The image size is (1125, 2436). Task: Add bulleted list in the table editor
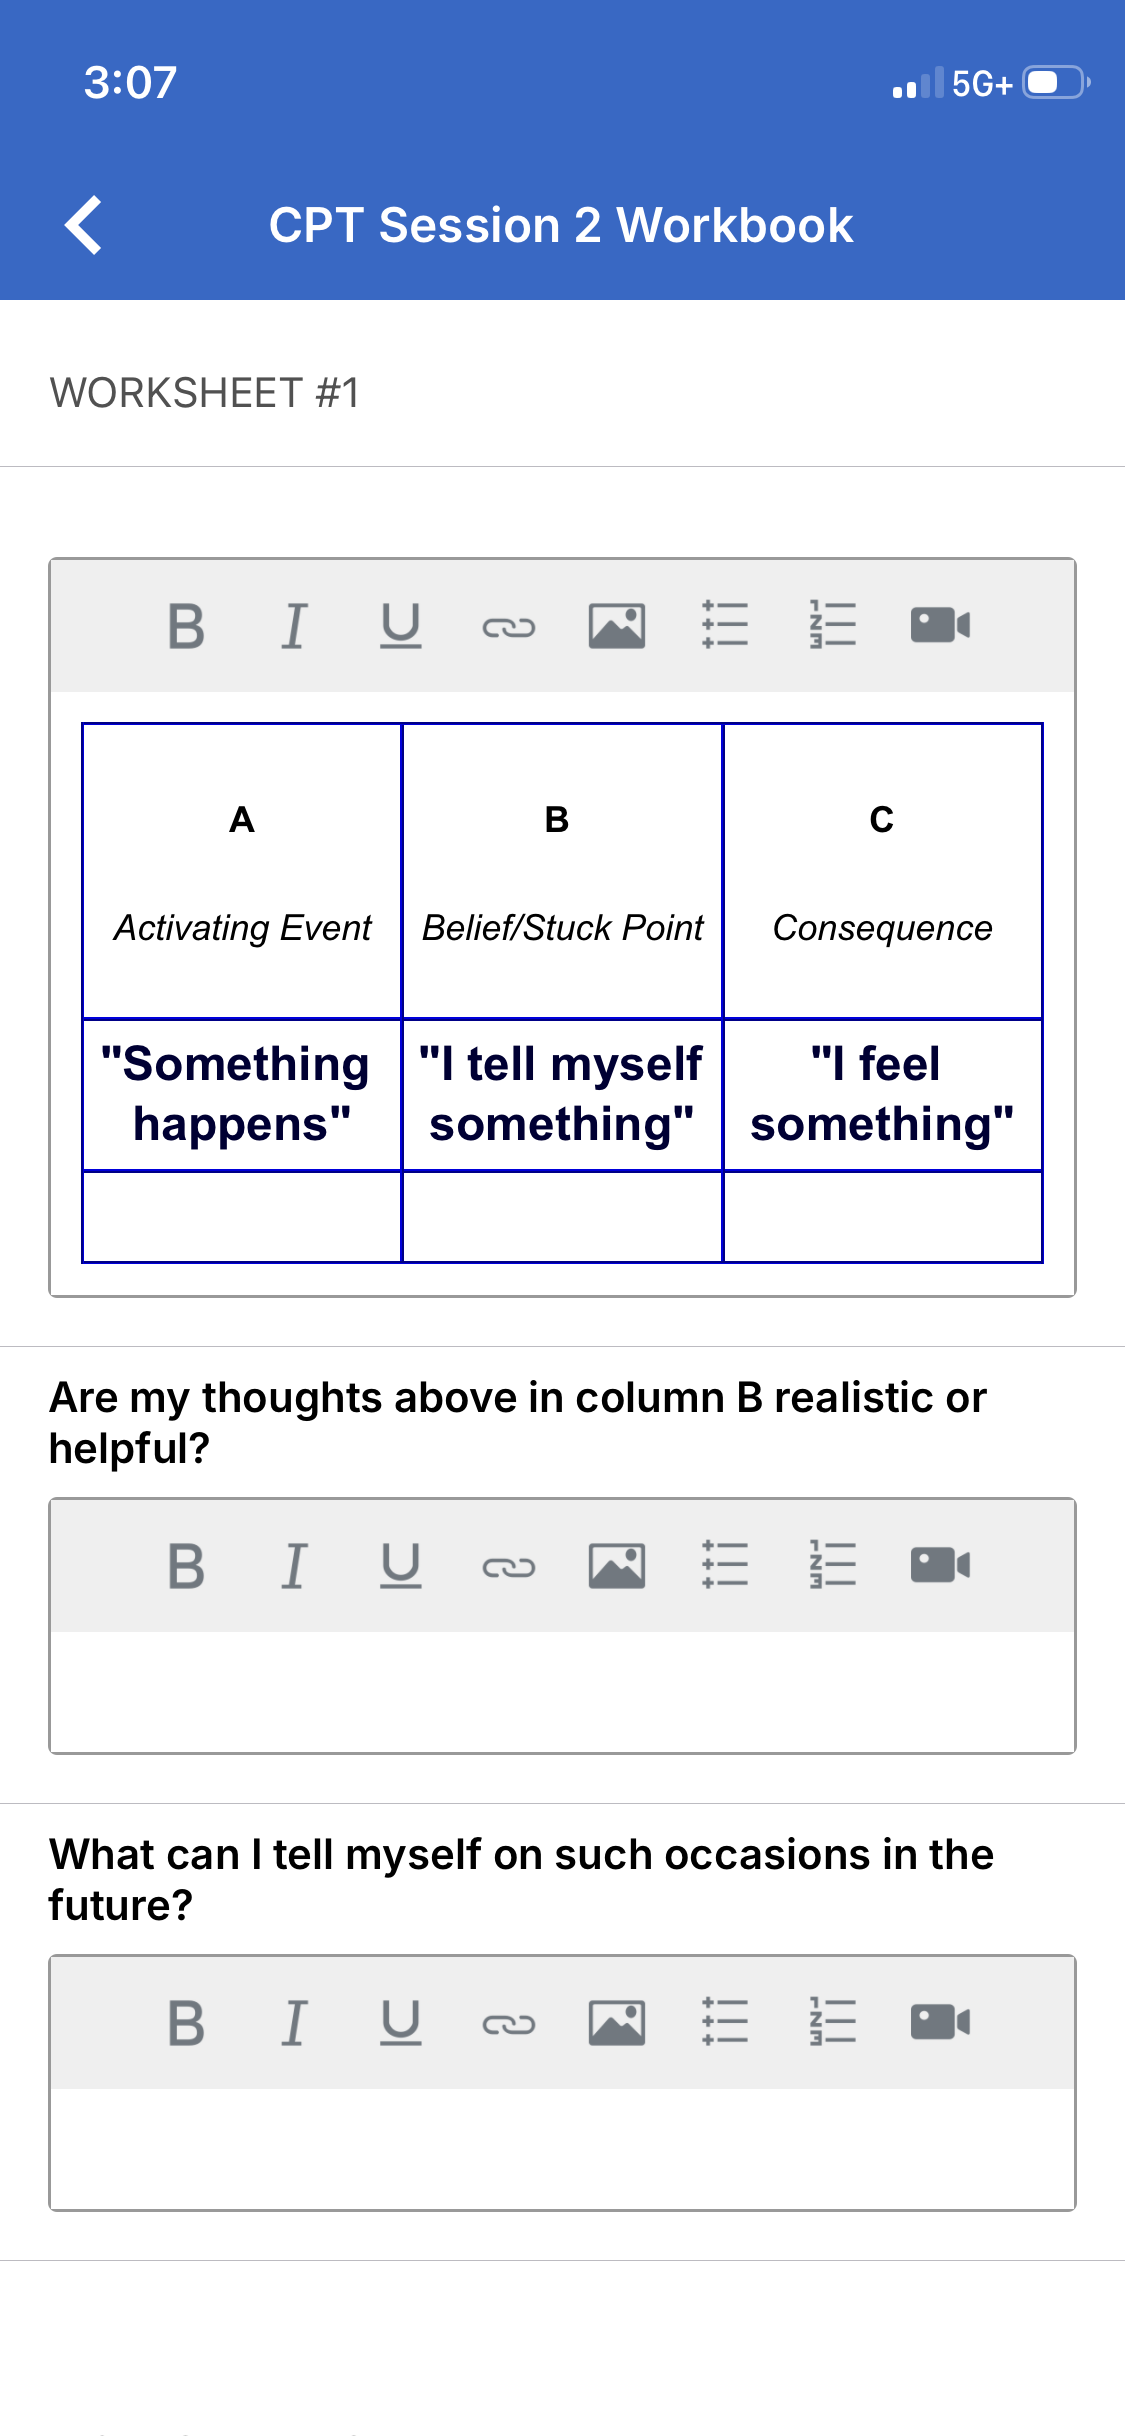725,625
